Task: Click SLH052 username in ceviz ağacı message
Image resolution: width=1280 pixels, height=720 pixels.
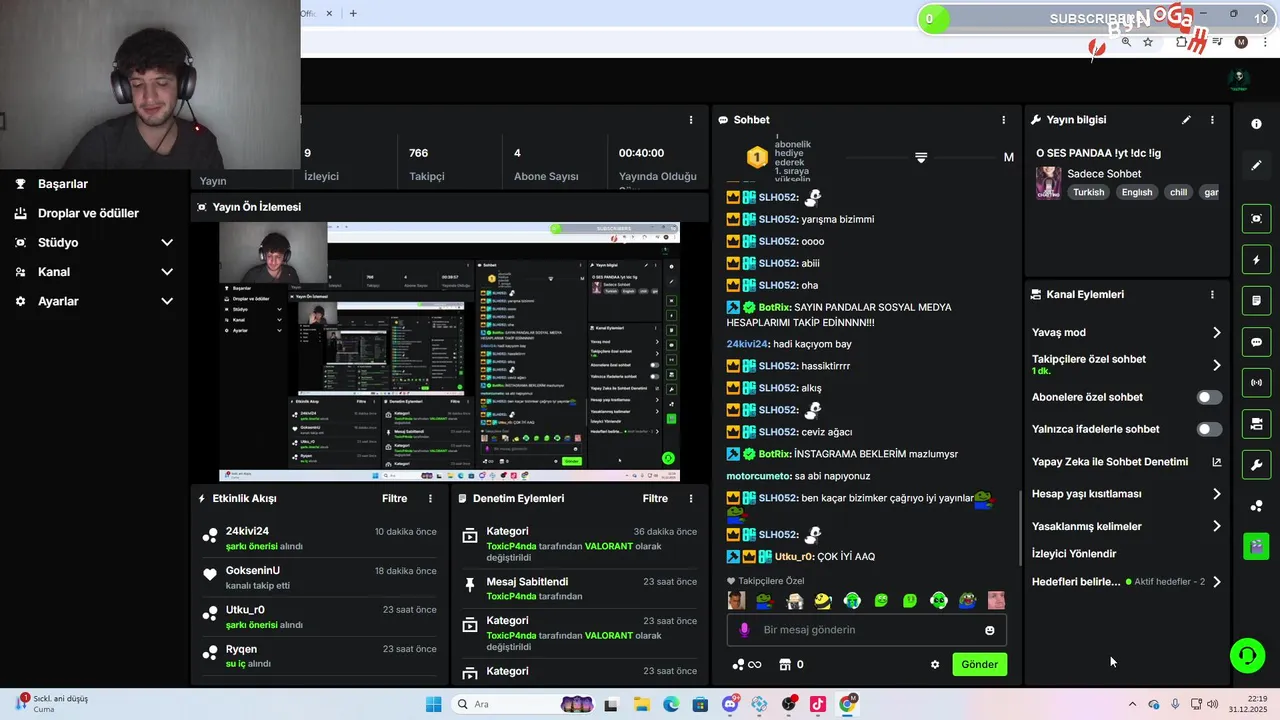Action: (778, 432)
